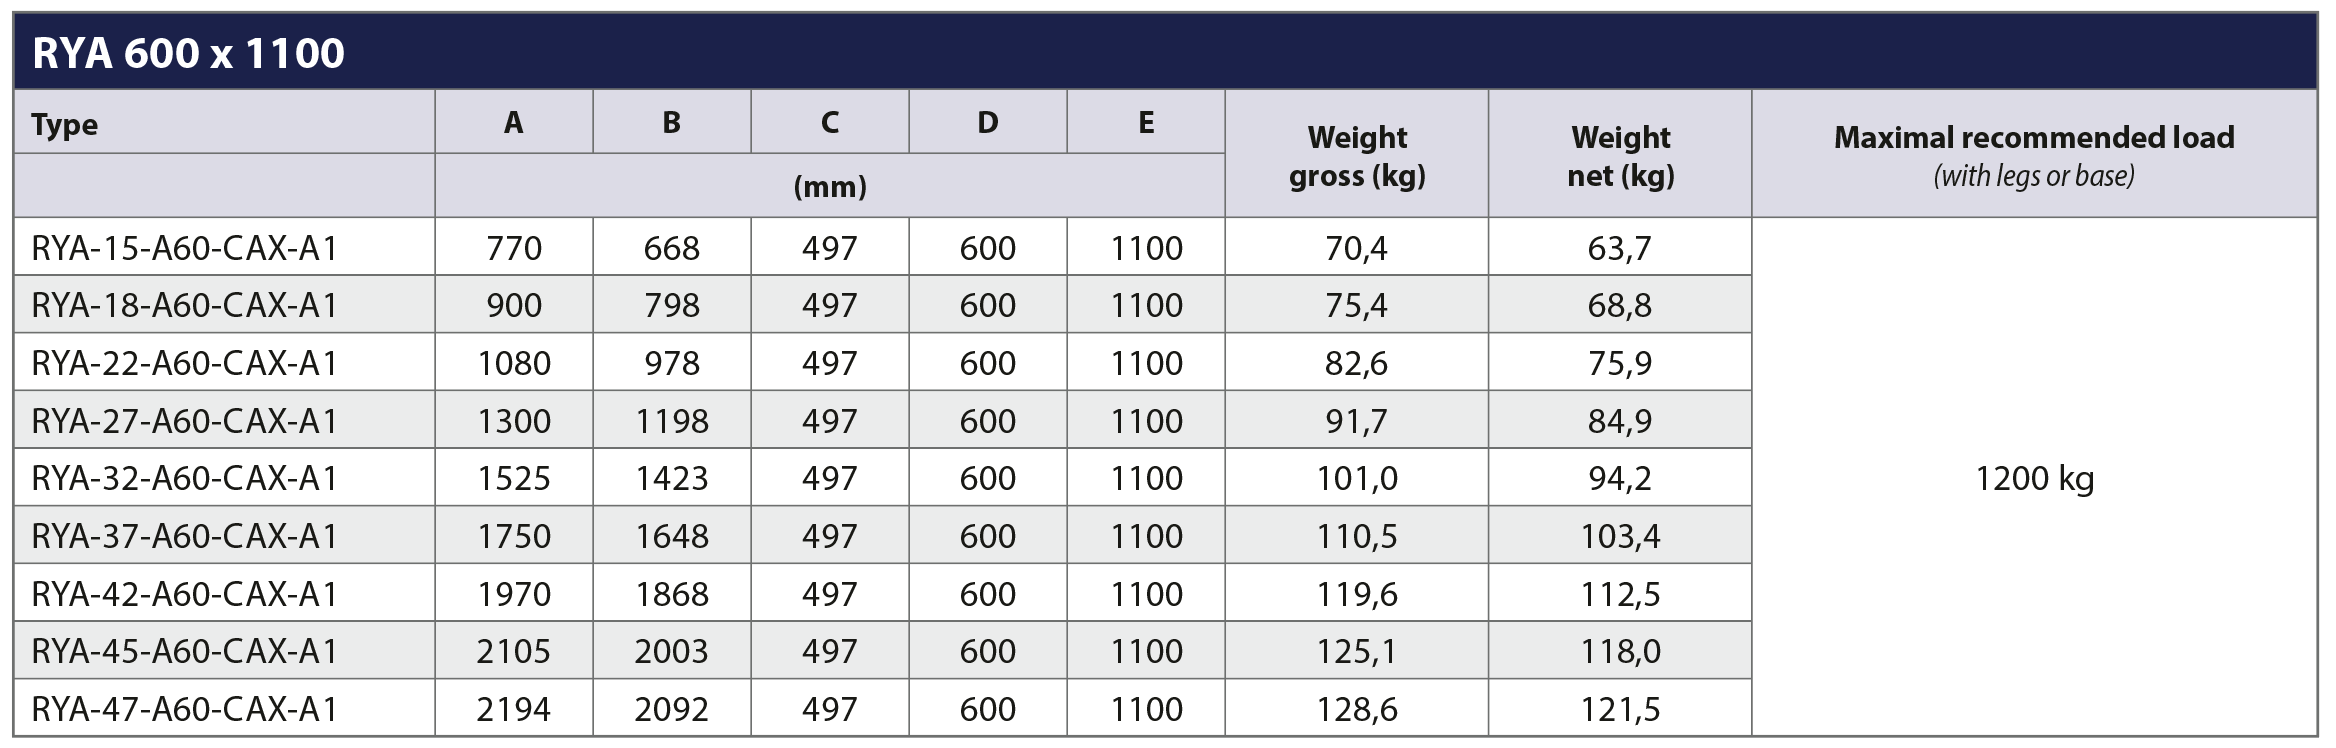Click the Maximal recommended load header
The height and width of the screenshot is (748, 2336).
(2034, 156)
